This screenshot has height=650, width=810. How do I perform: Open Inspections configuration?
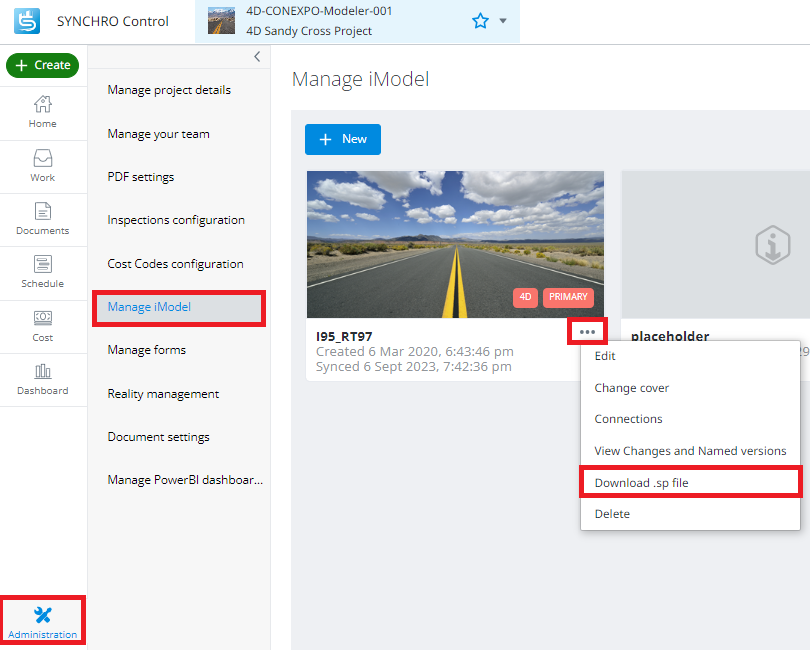pyautogui.click(x=176, y=220)
